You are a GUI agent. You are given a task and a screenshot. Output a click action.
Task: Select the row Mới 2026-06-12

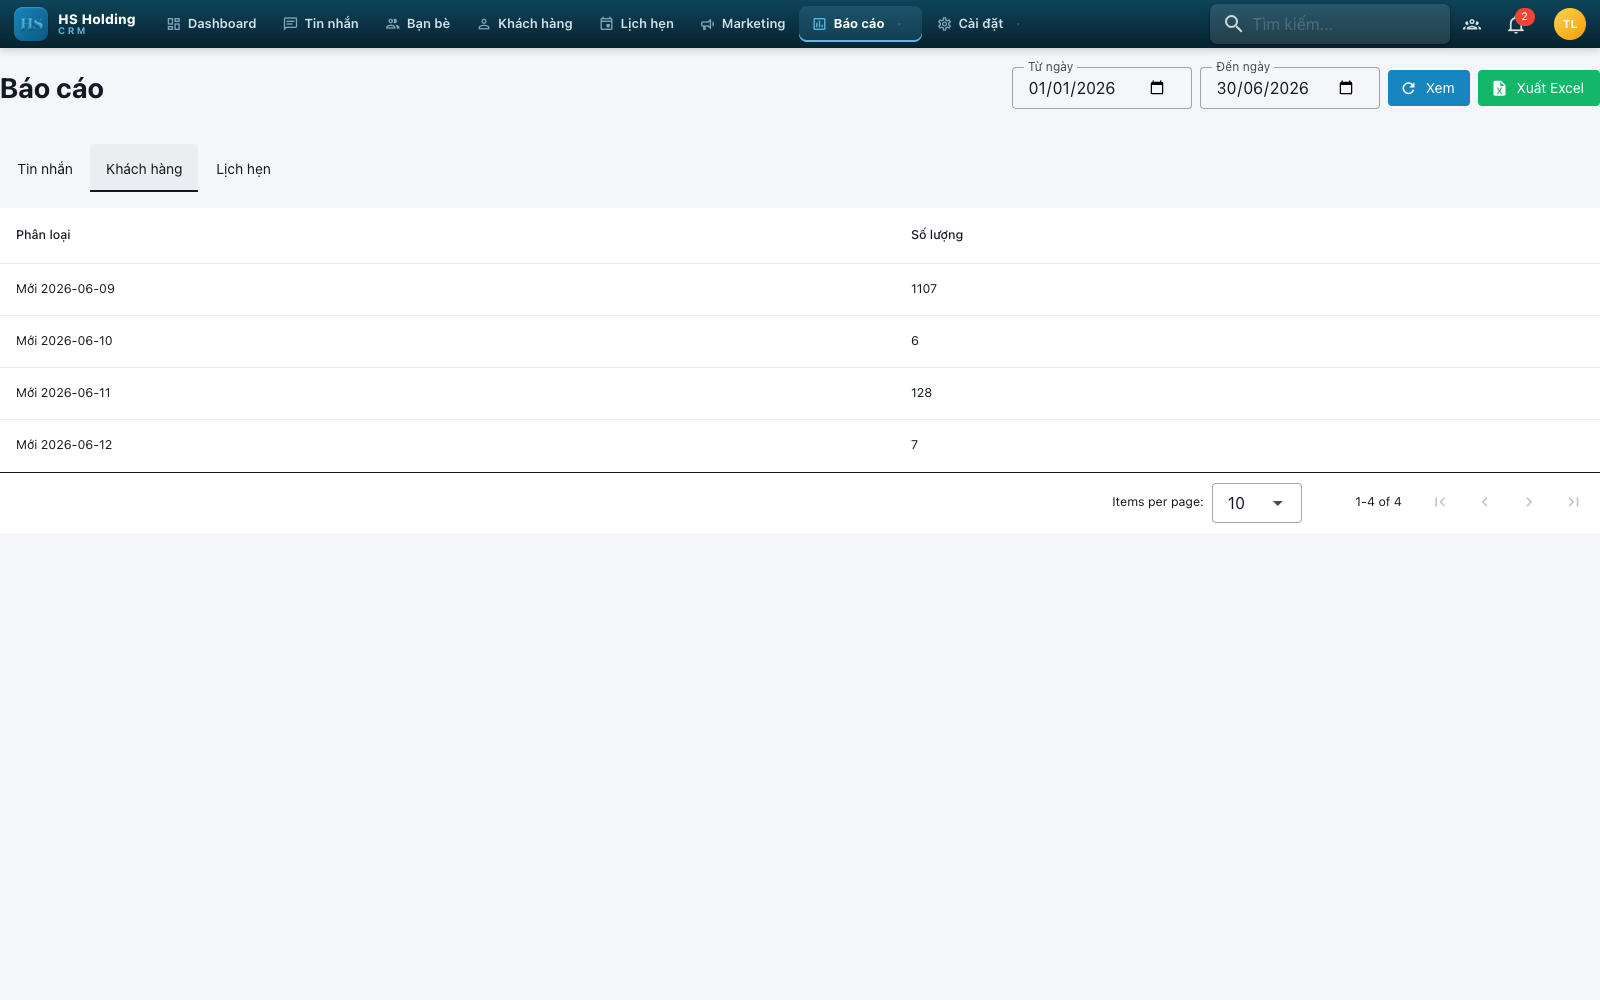click(x=800, y=445)
